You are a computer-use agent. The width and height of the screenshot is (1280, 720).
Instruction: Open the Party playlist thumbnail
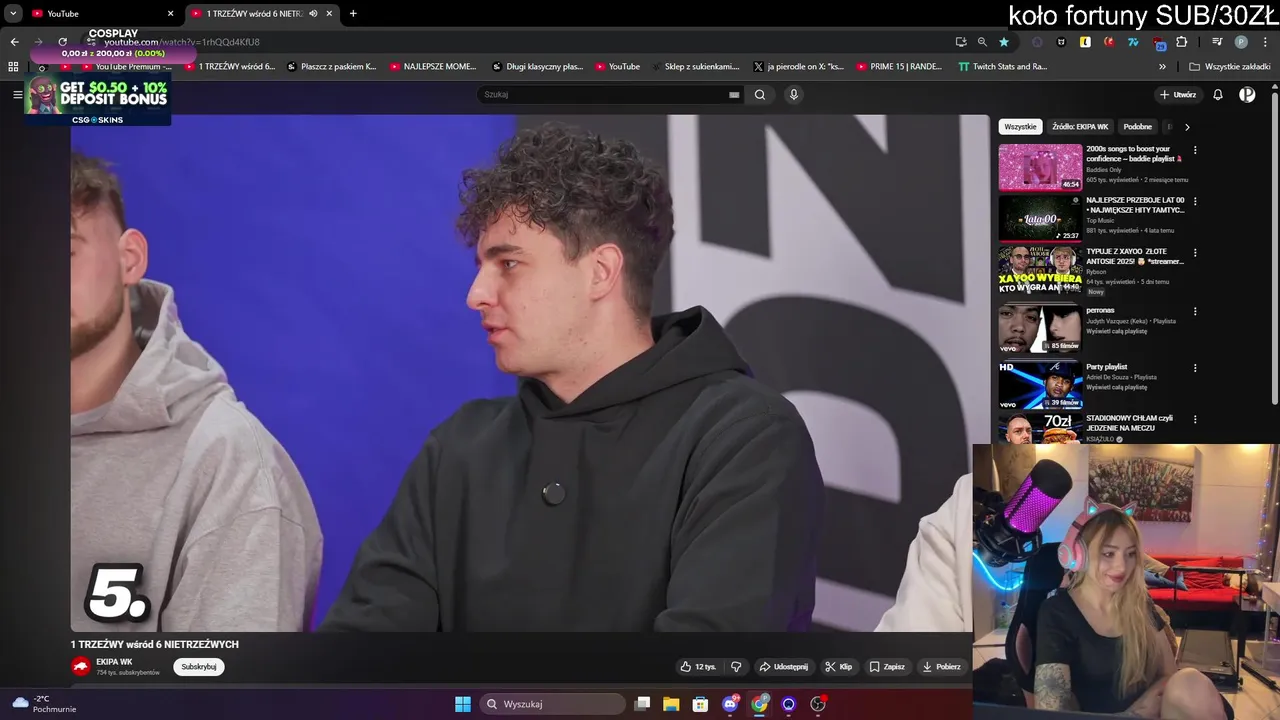coord(1040,384)
